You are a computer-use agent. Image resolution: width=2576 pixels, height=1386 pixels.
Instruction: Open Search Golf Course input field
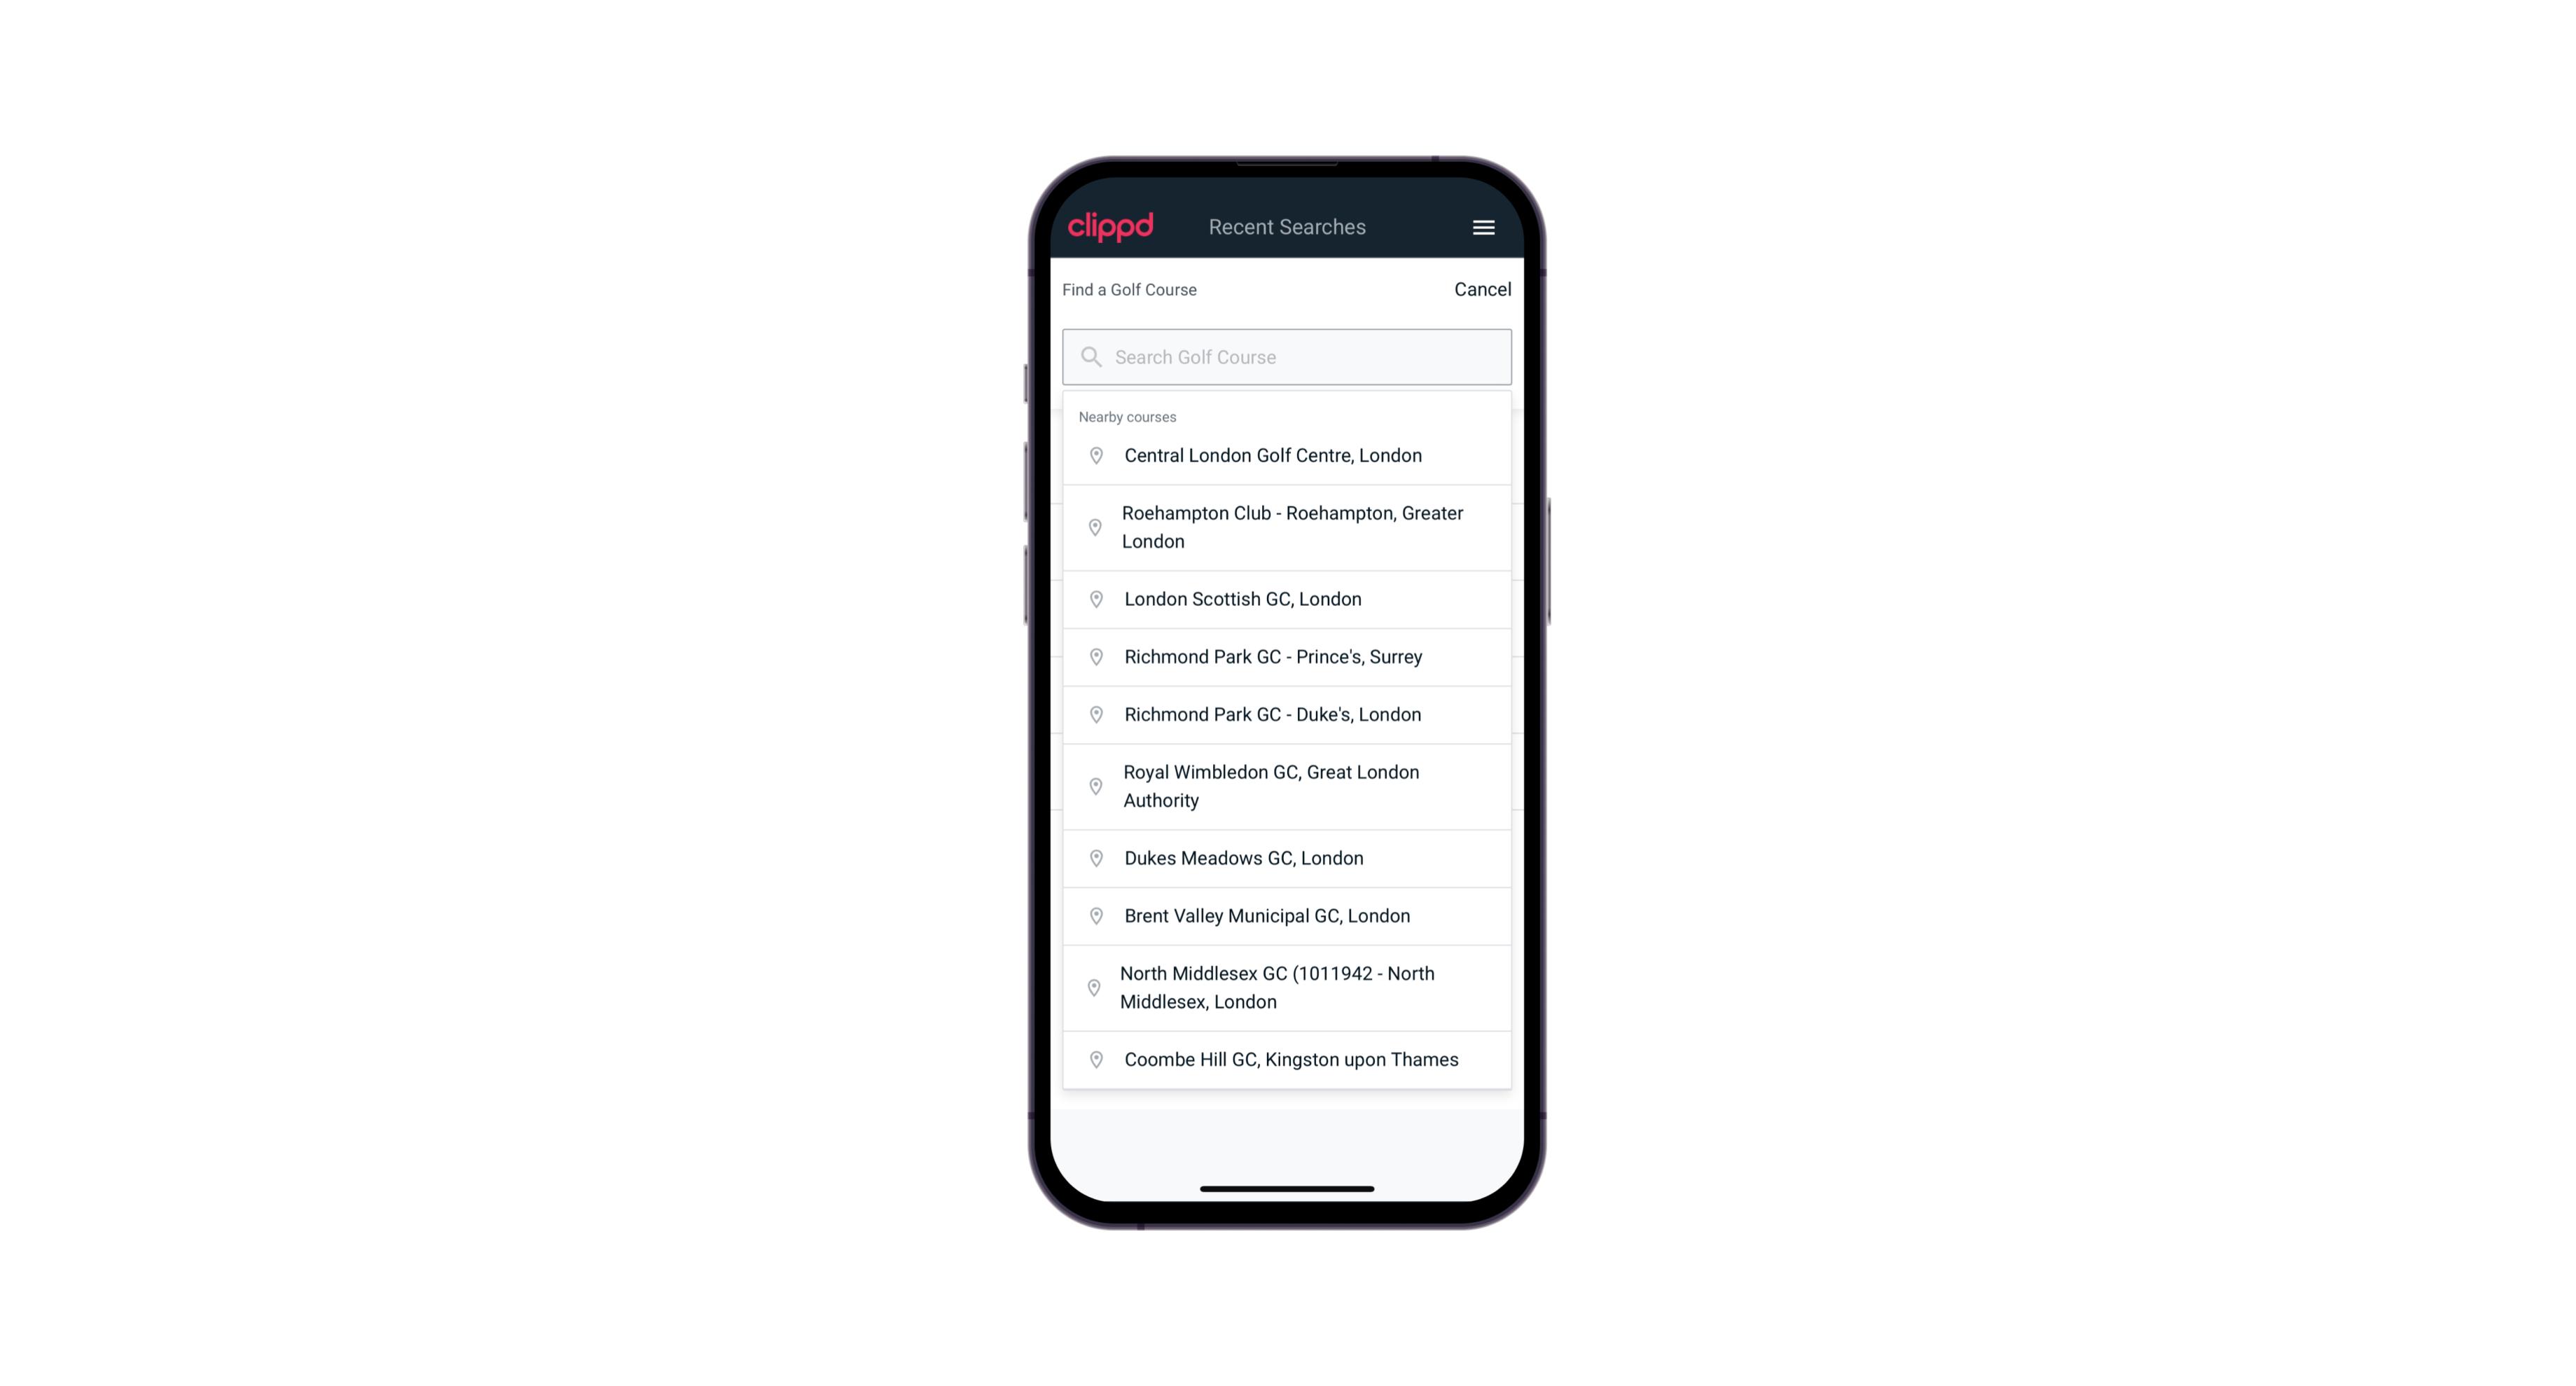(1287, 356)
